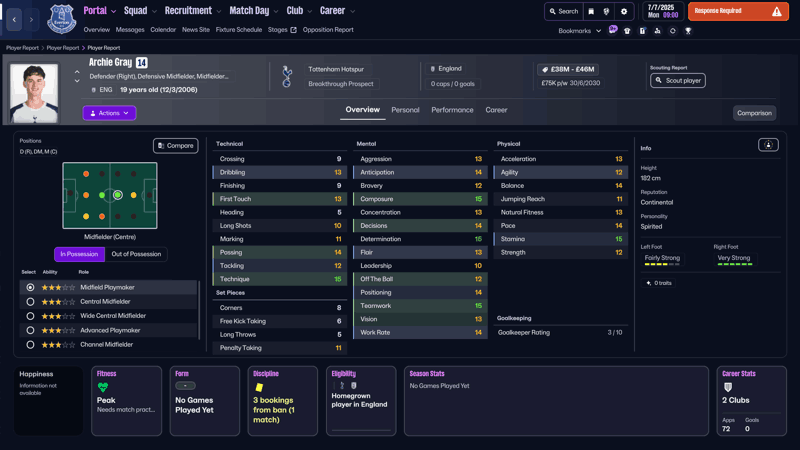
Task: Click the player info icon in Info panel
Action: tap(768, 145)
